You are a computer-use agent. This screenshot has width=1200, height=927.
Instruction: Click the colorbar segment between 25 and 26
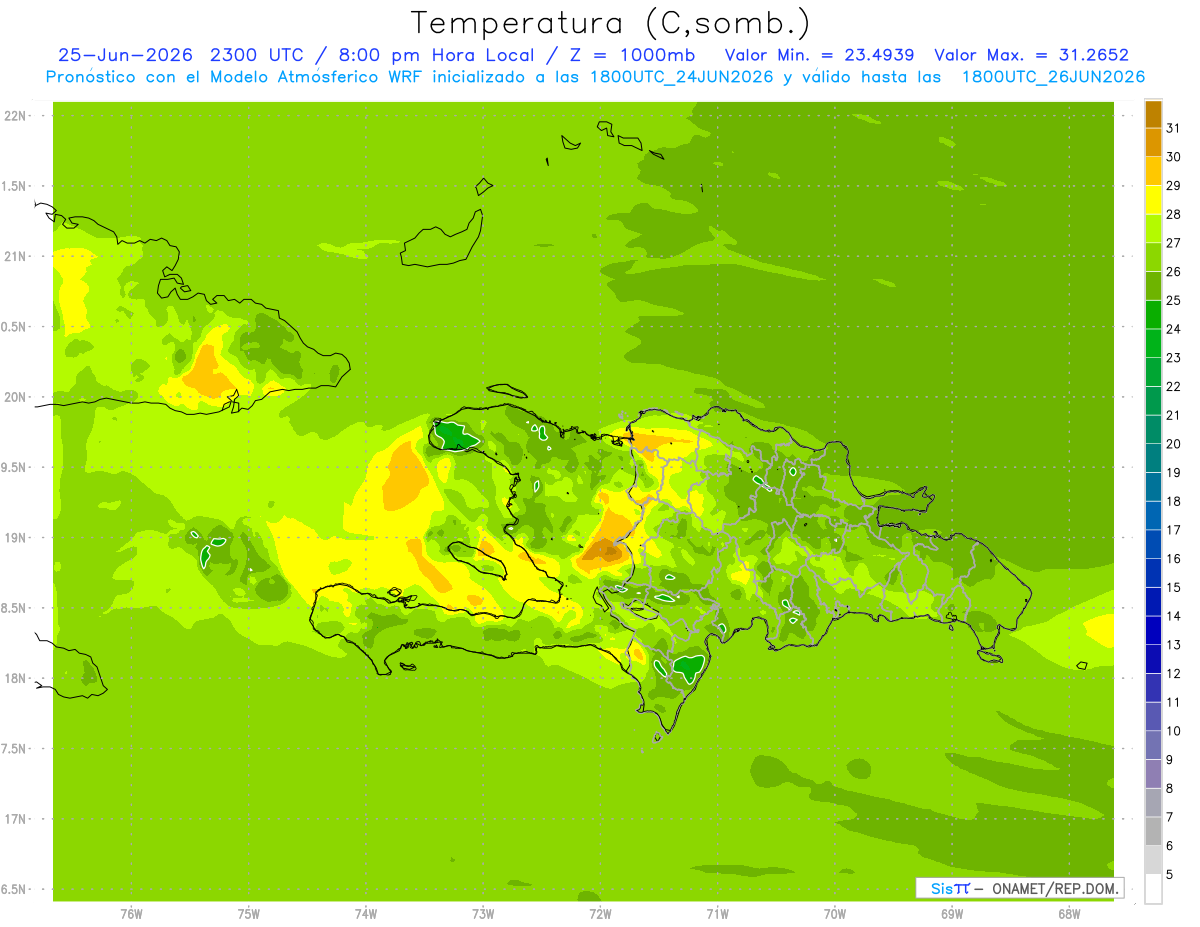(x=1153, y=286)
